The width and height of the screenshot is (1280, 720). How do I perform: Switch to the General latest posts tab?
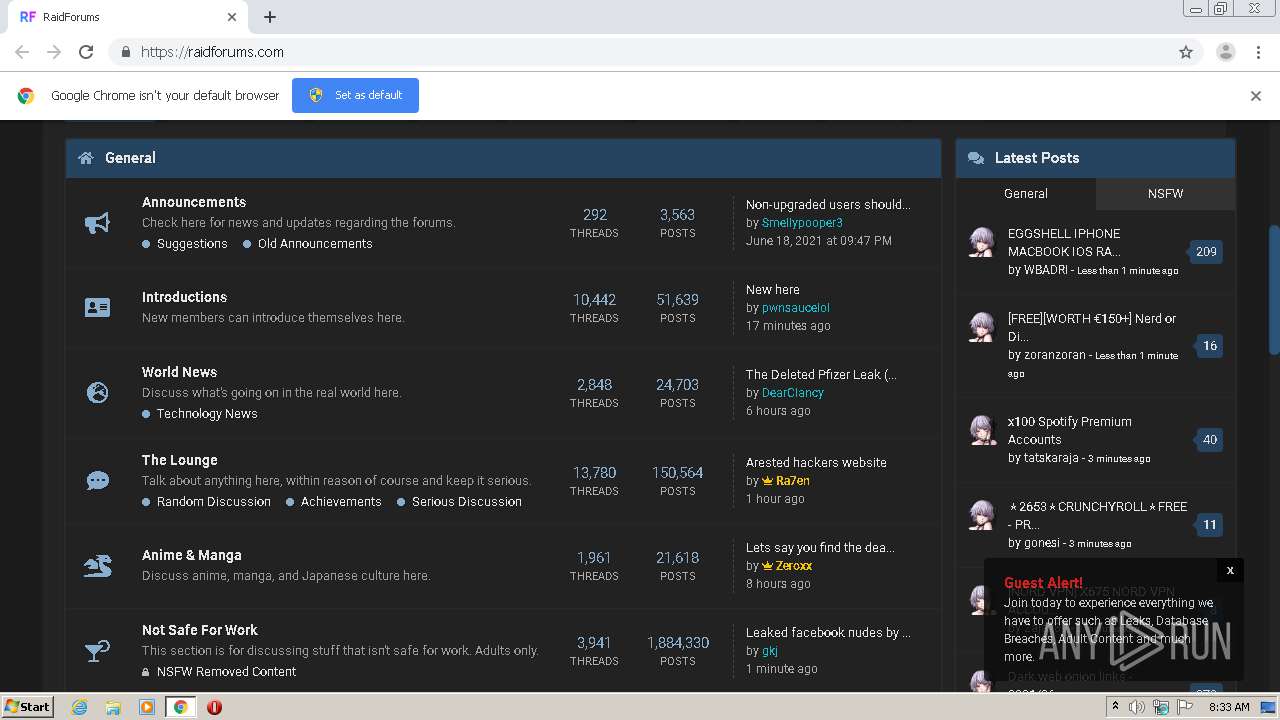1026,194
